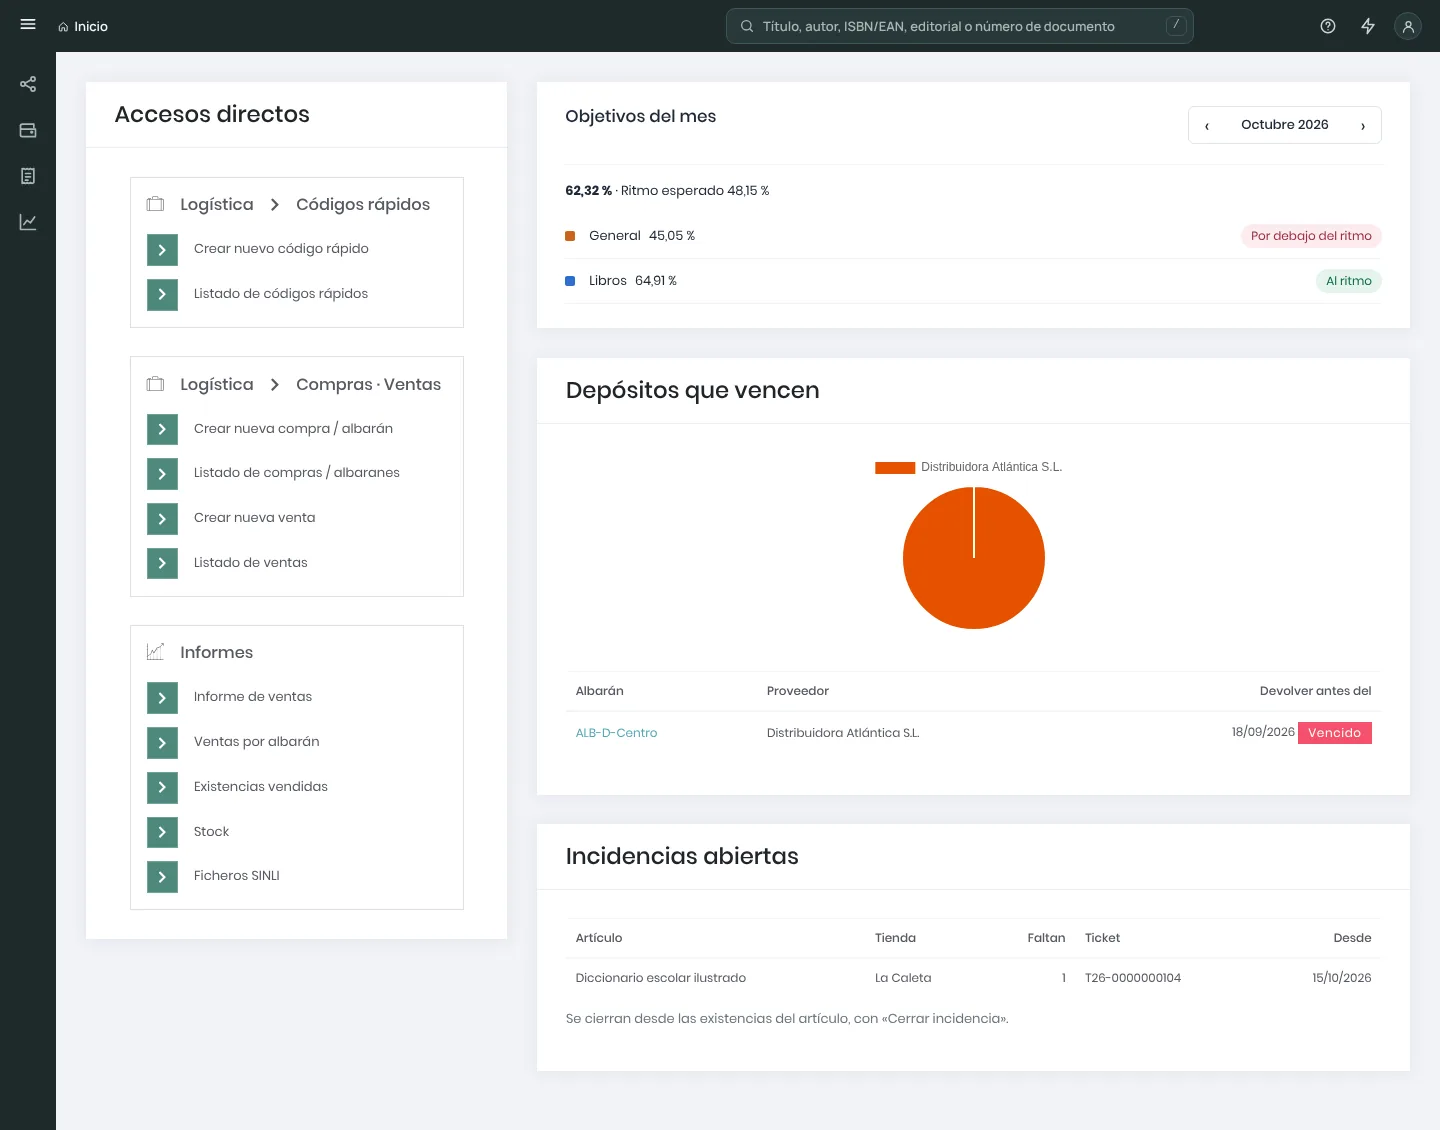The width and height of the screenshot is (1440, 1130).
Task: Click the search field for título, autor, ISBN
Action: pyautogui.click(x=960, y=26)
